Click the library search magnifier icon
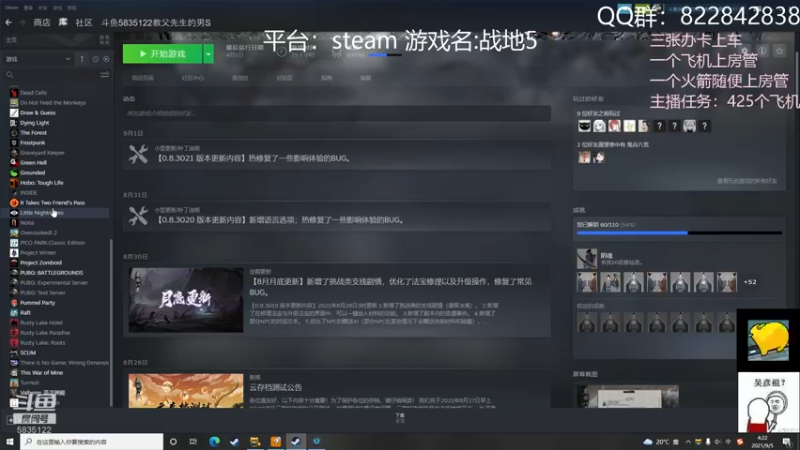This screenshot has width=800, height=450. point(10,75)
